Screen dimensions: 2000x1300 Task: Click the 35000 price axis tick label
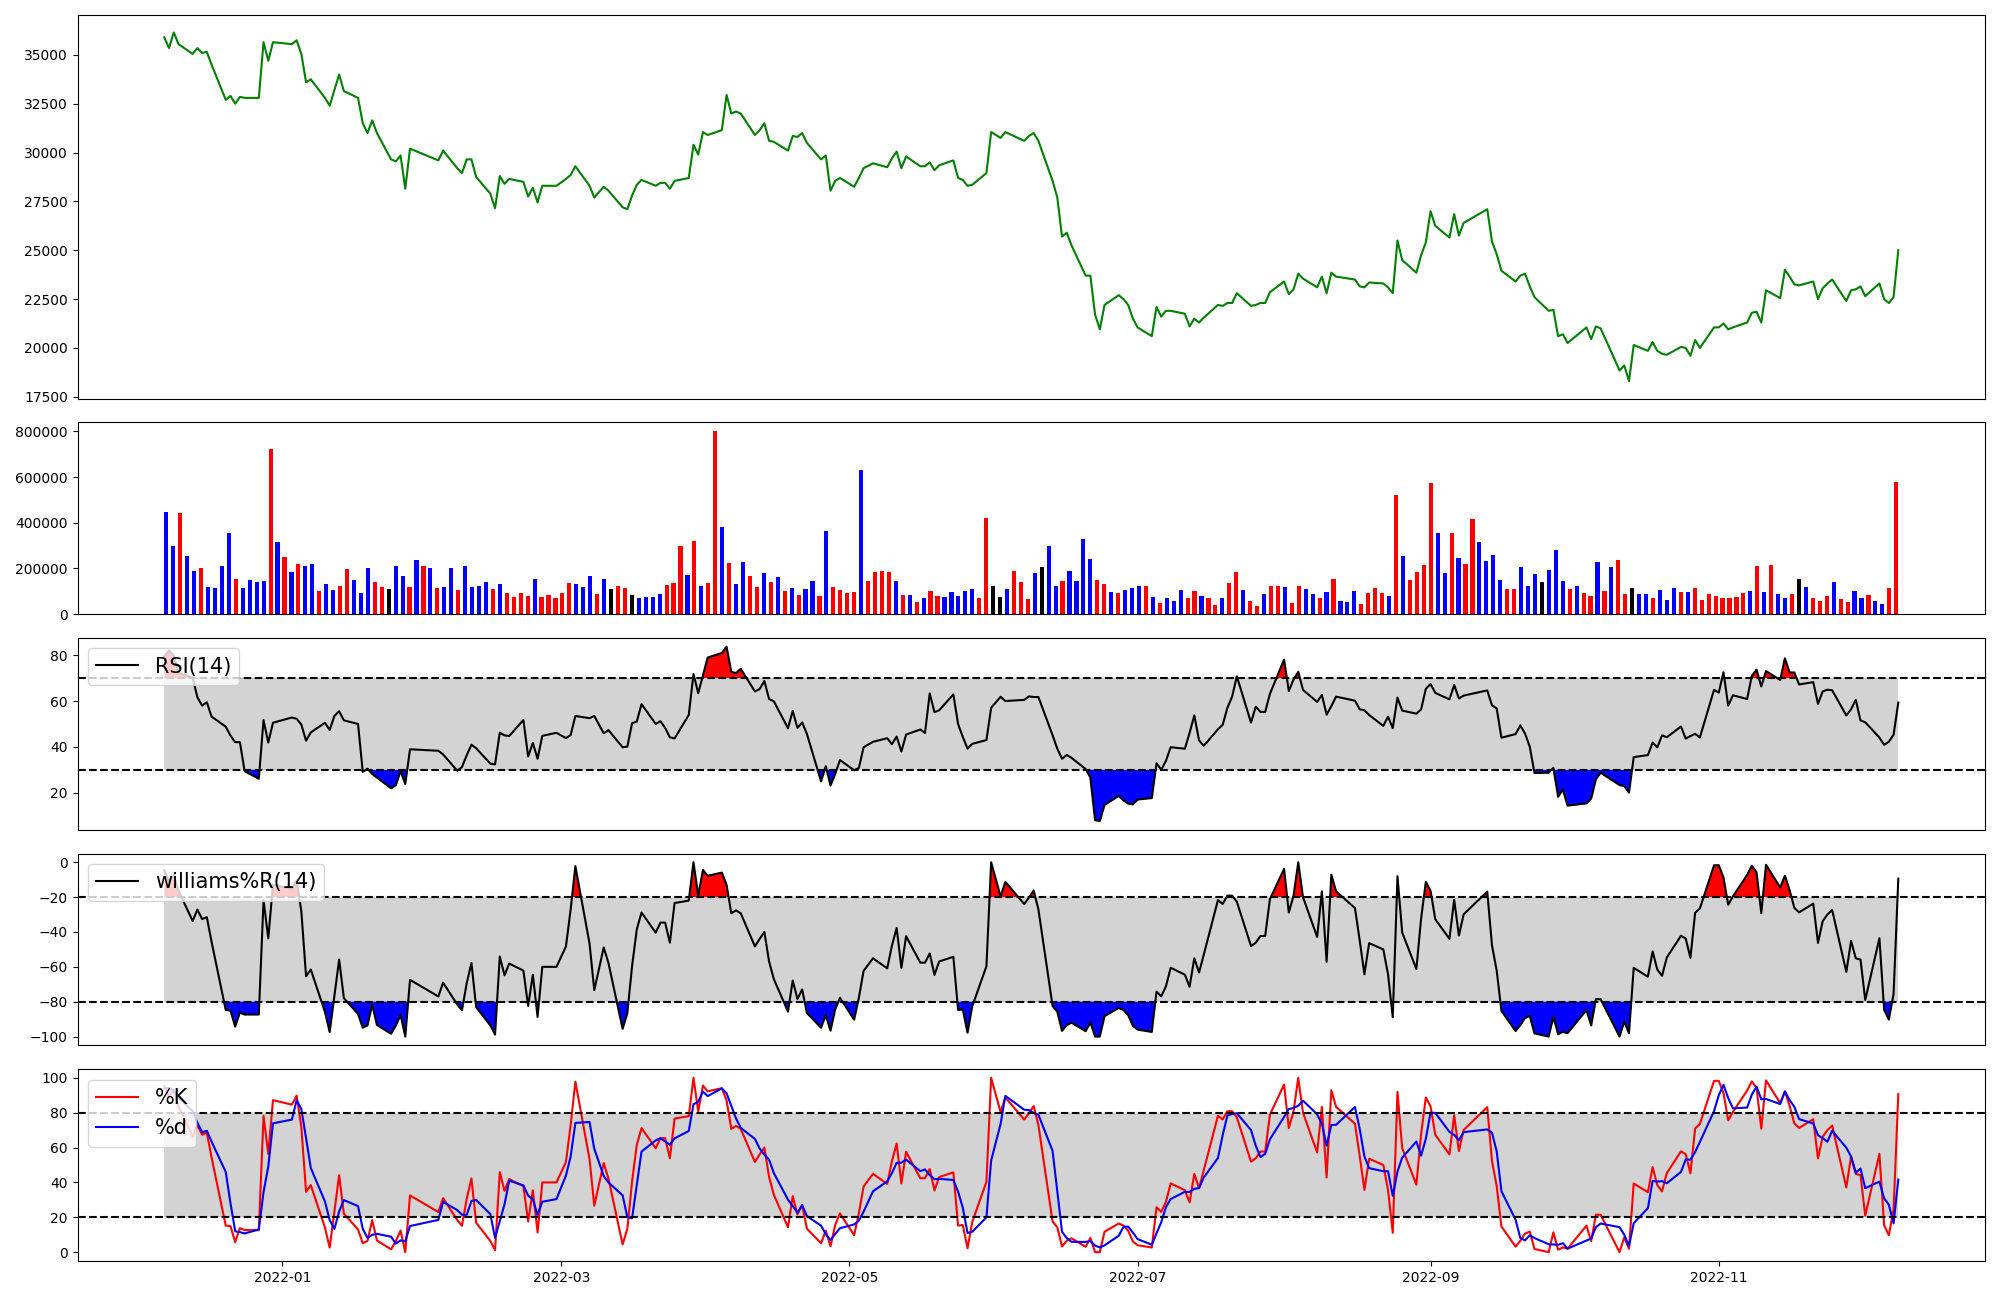pos(45,55)
